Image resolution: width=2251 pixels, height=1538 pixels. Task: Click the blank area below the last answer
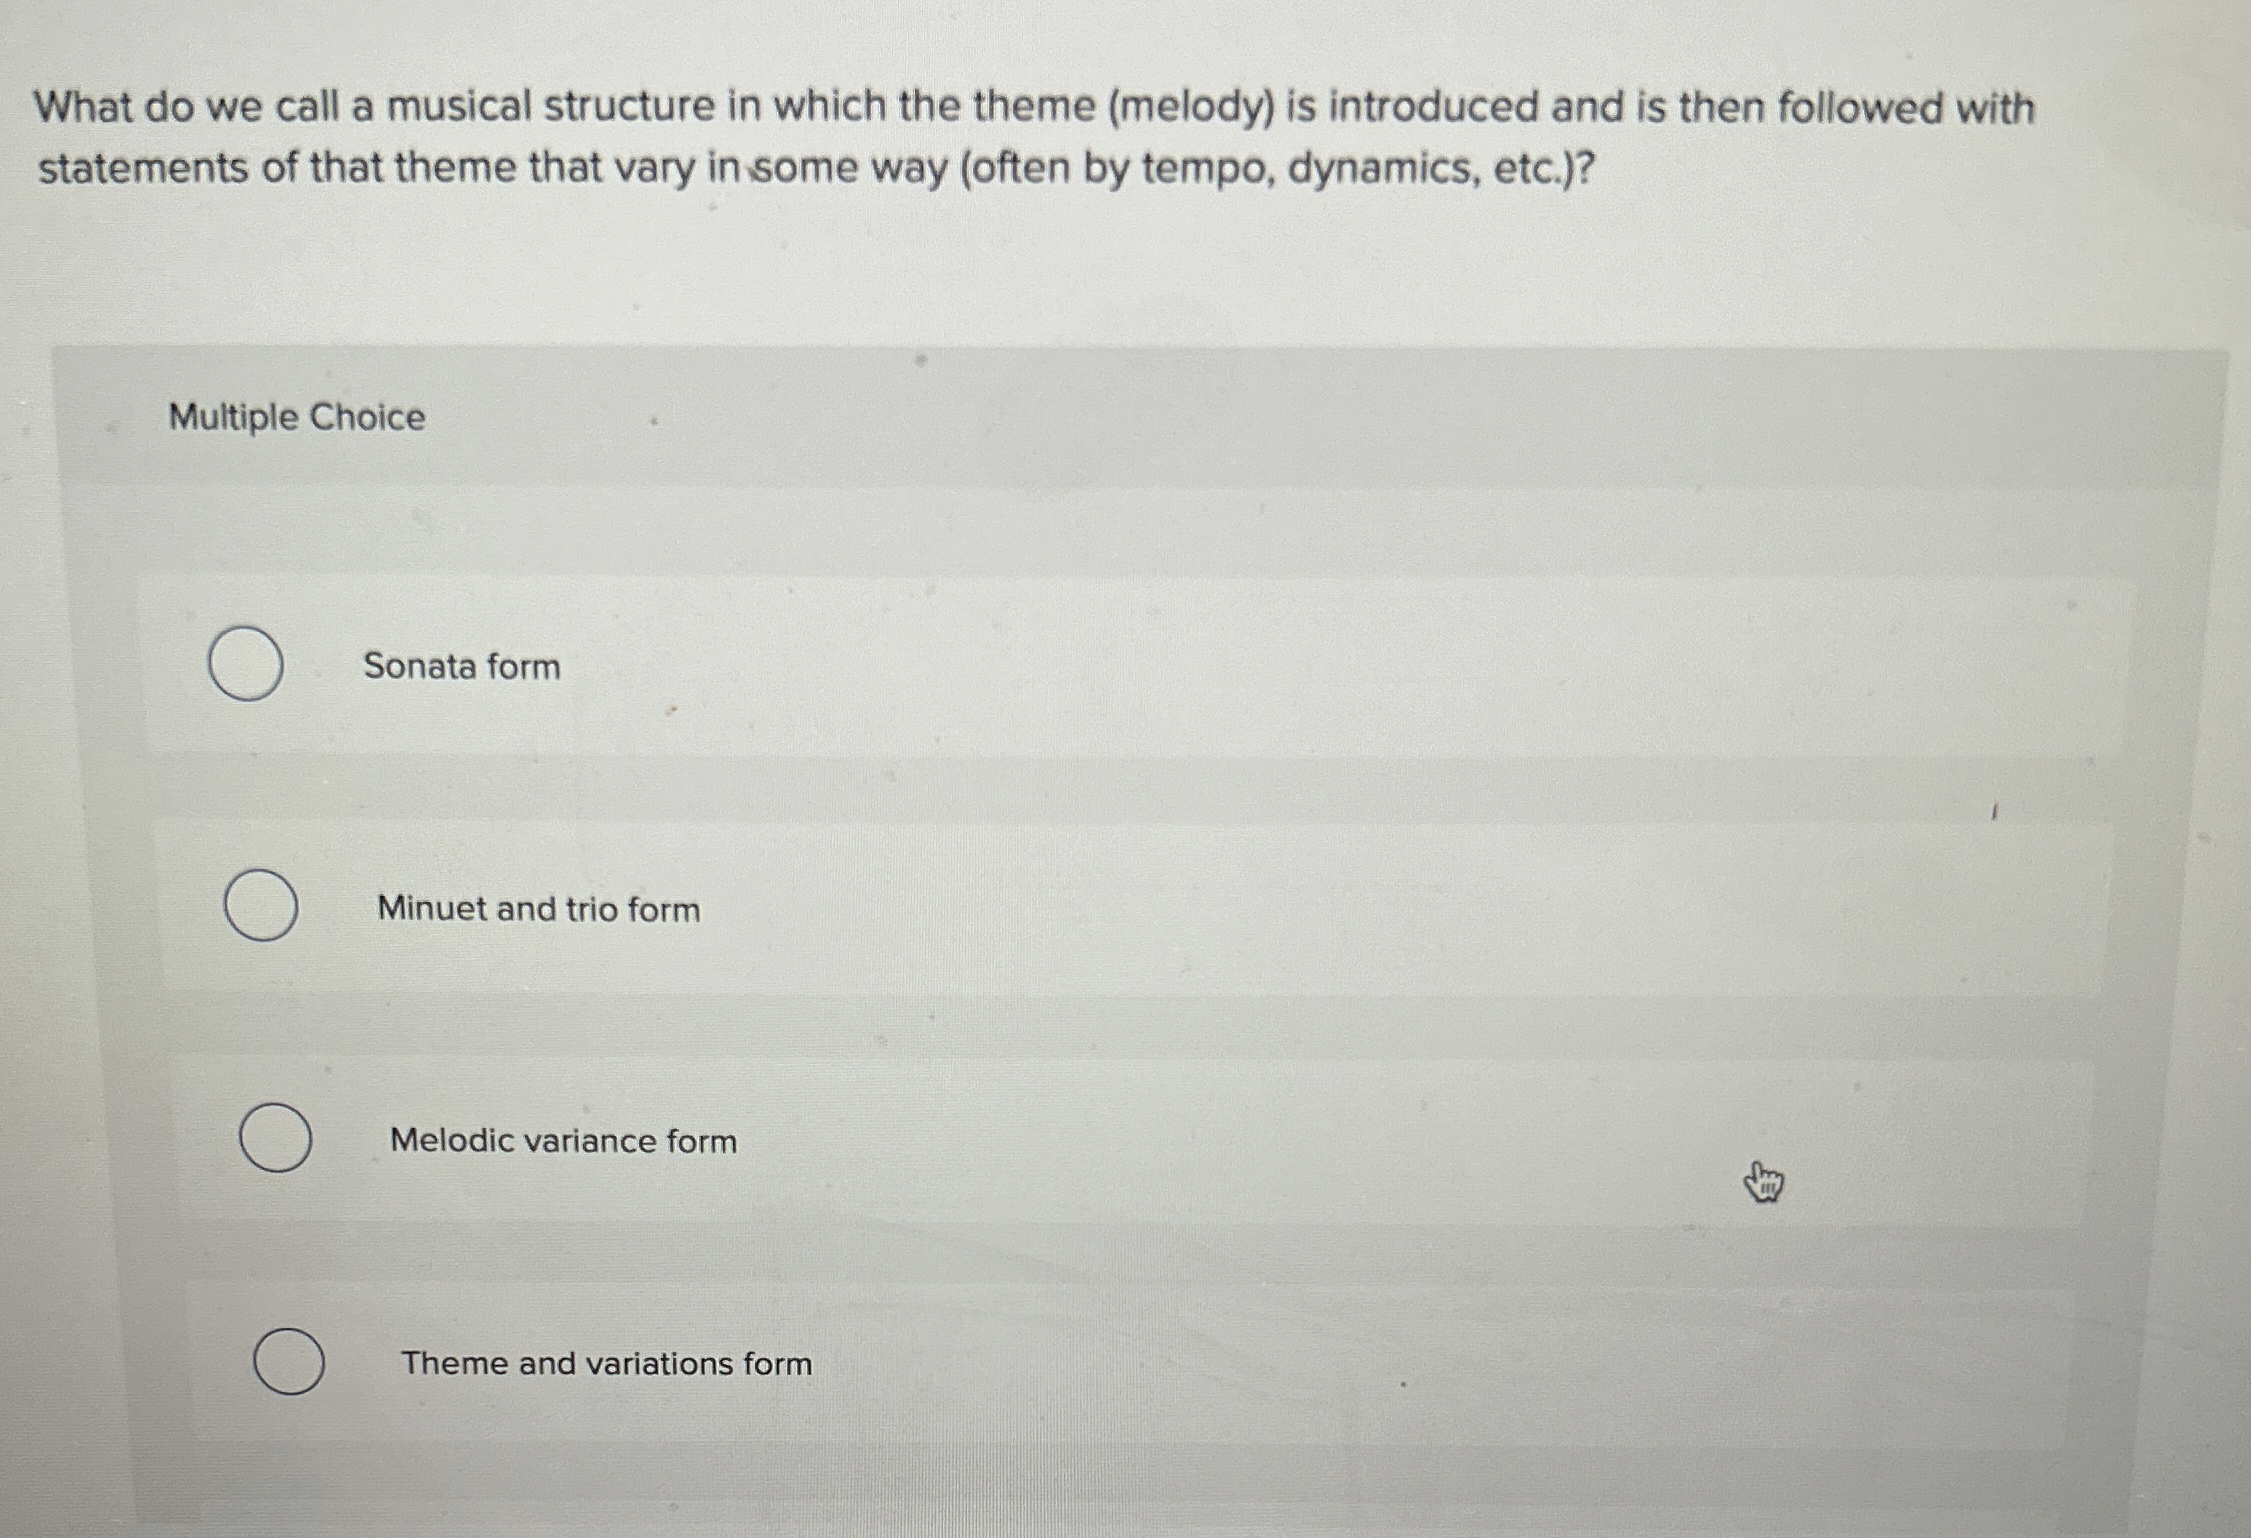[1100, 1480]
